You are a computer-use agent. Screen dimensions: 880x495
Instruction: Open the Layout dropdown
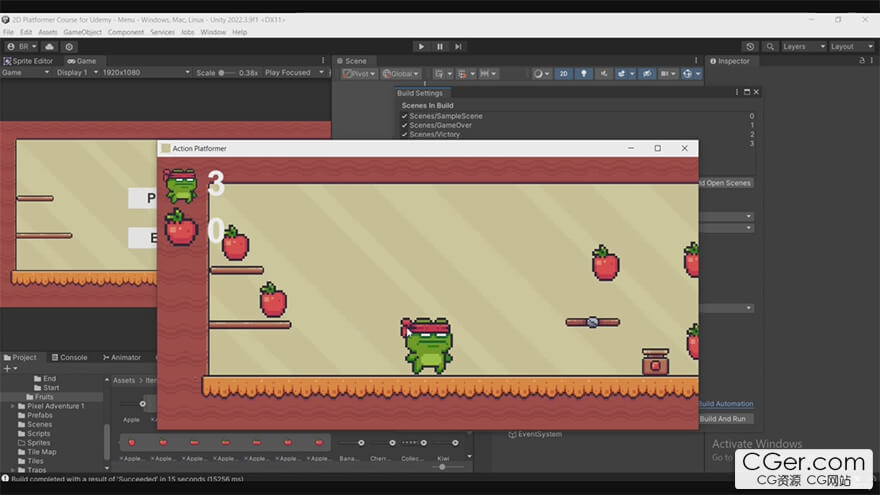click(851, 46)
